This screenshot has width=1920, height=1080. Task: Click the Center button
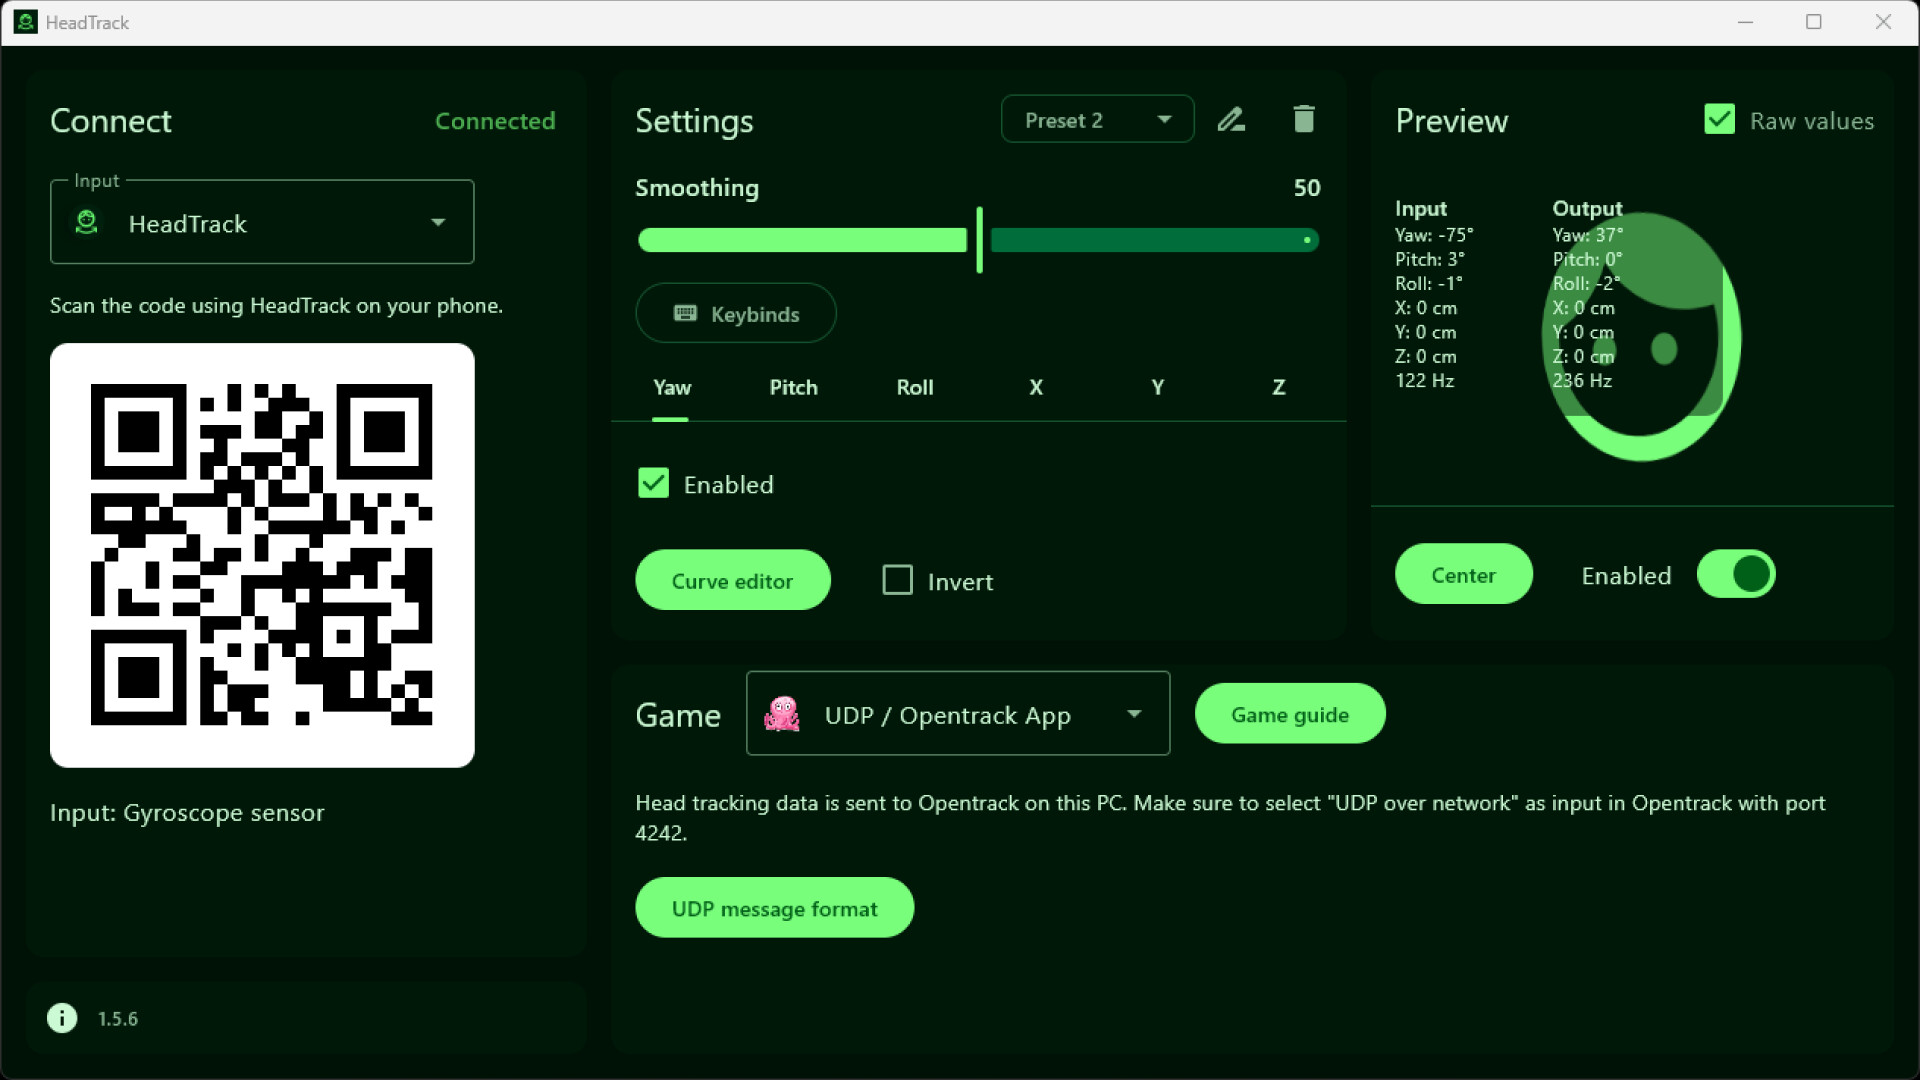pyautogui.click(x=1463, y=574)
